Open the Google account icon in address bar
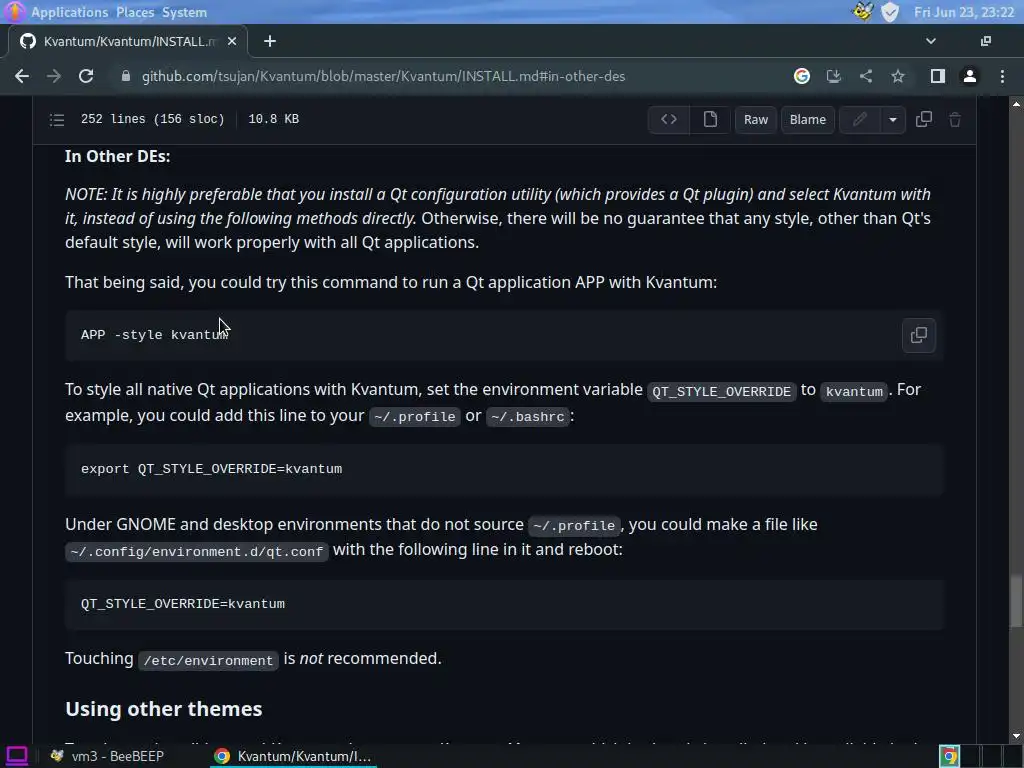Image resolution: width=1024 pixels, height=768 pixels. tap(802, 76)
